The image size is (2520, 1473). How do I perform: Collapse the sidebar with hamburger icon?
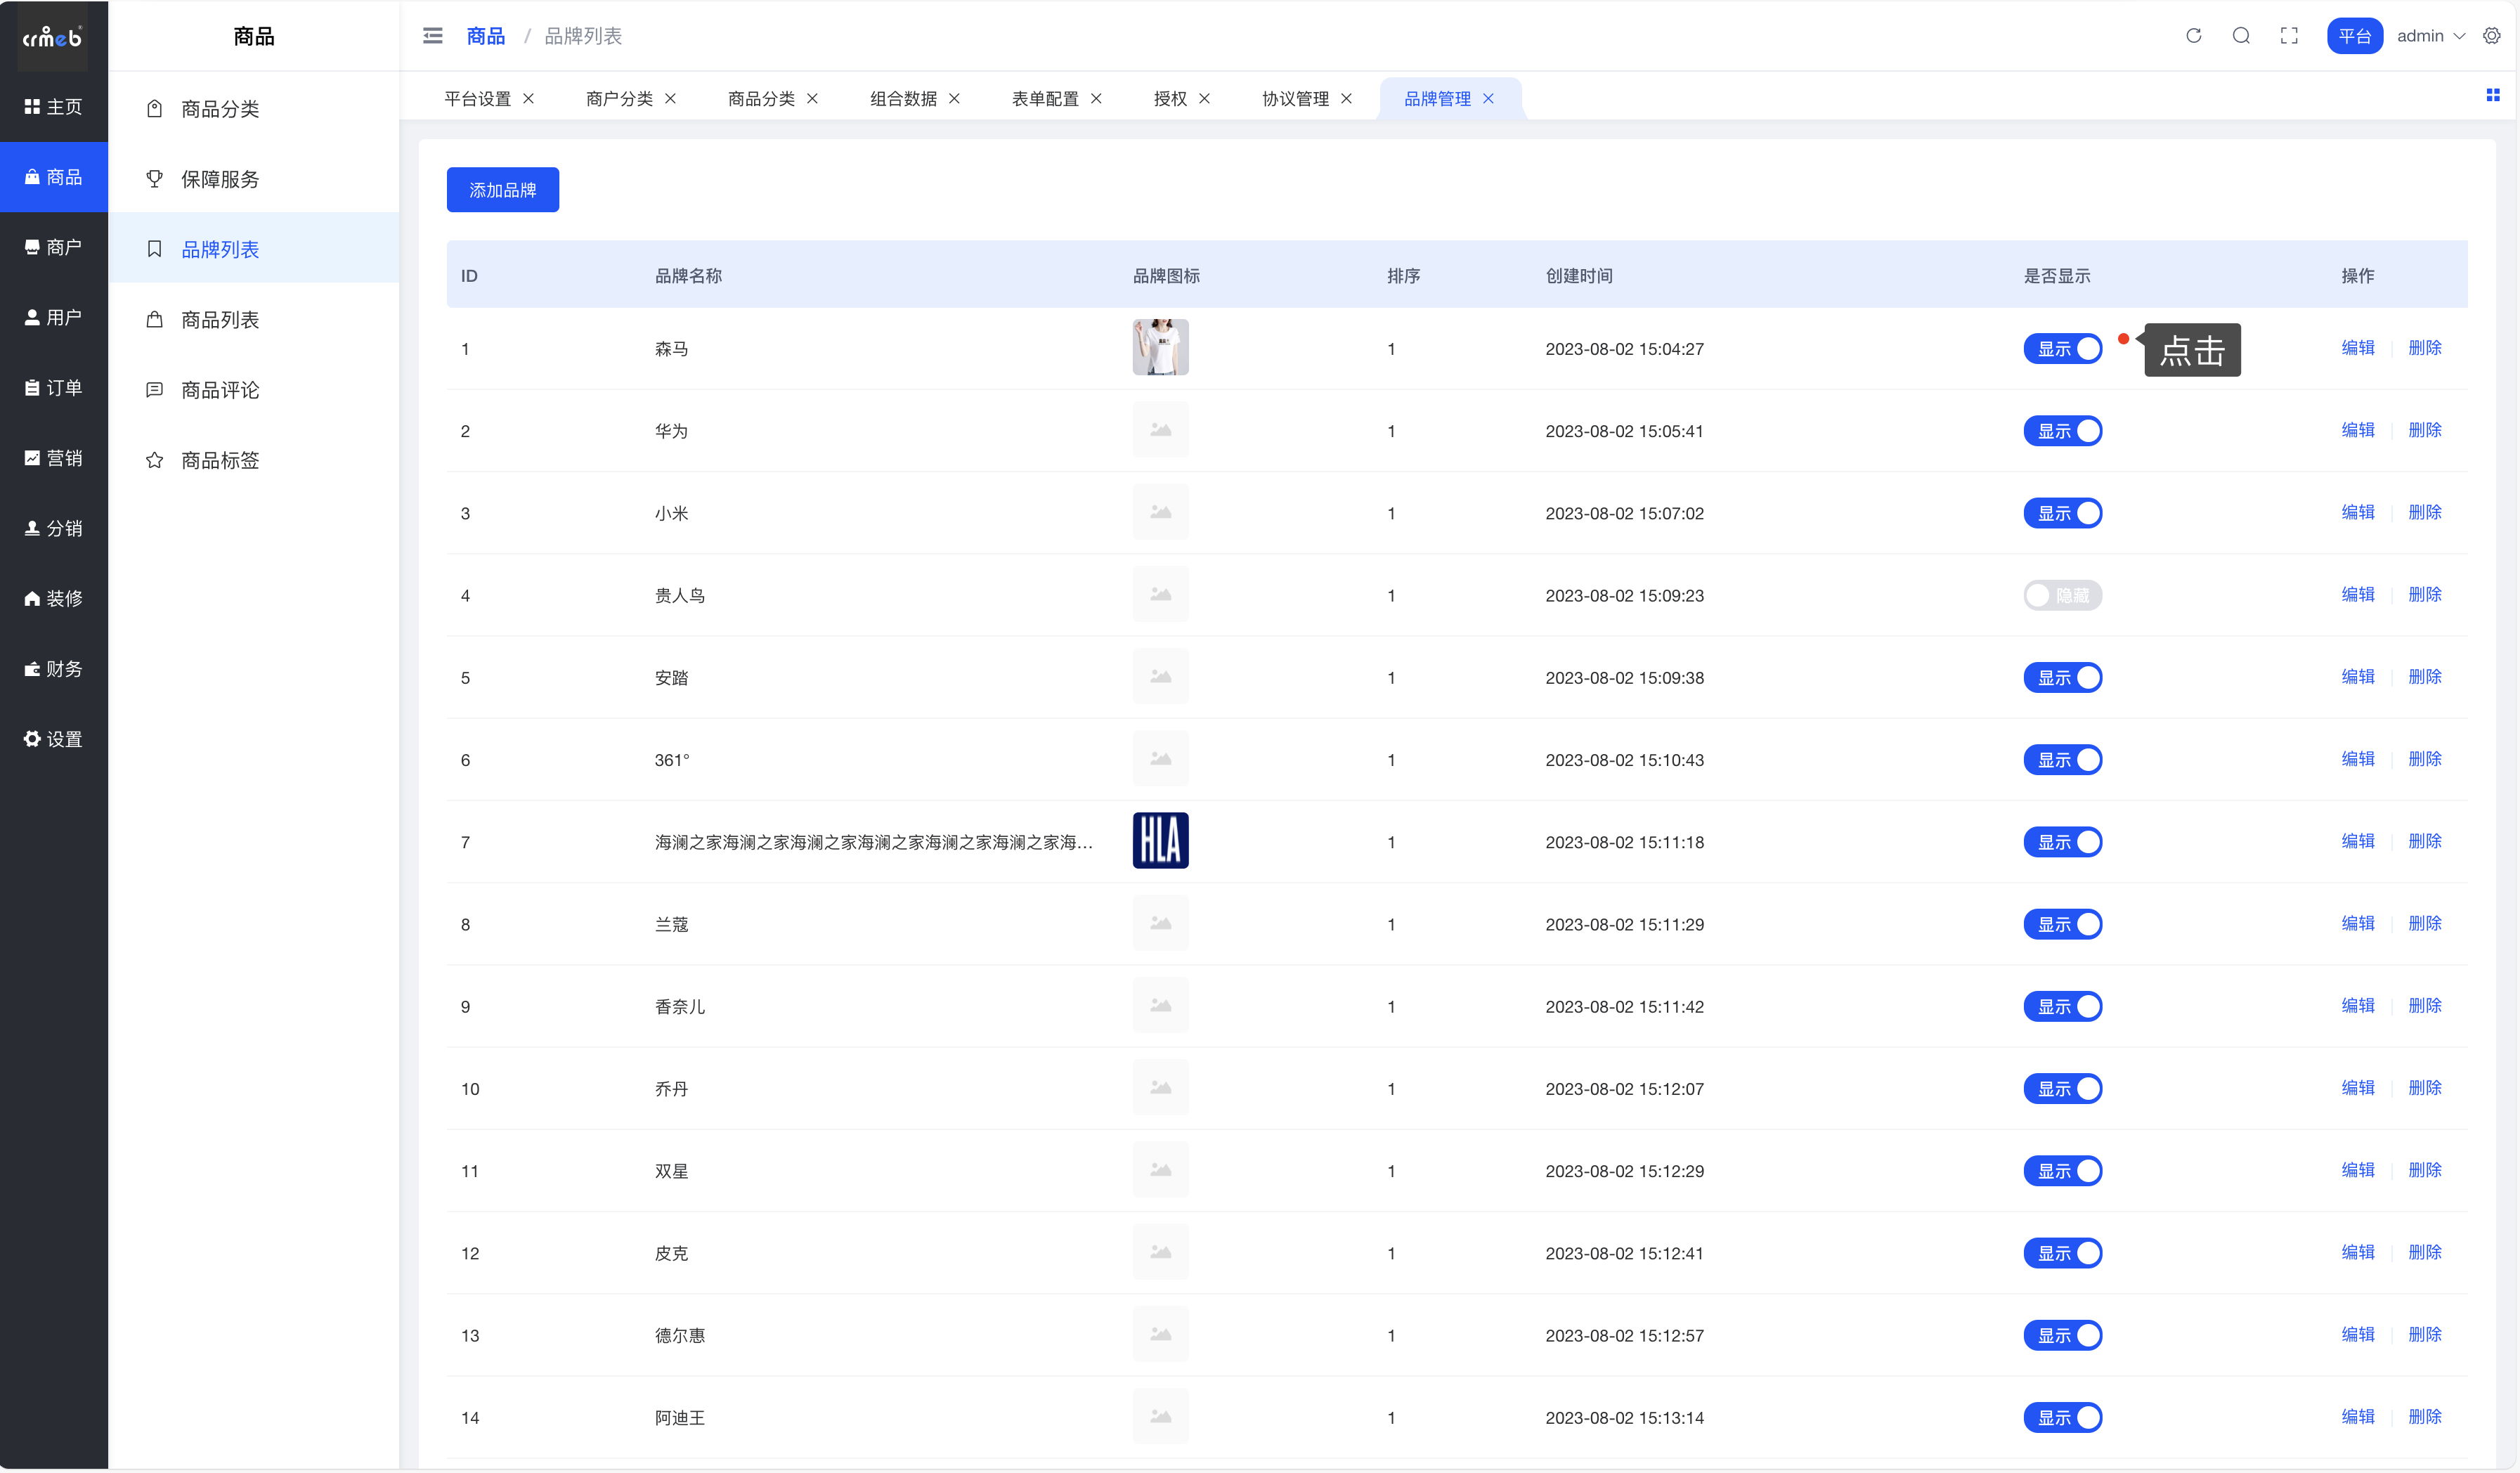[433, 36]
